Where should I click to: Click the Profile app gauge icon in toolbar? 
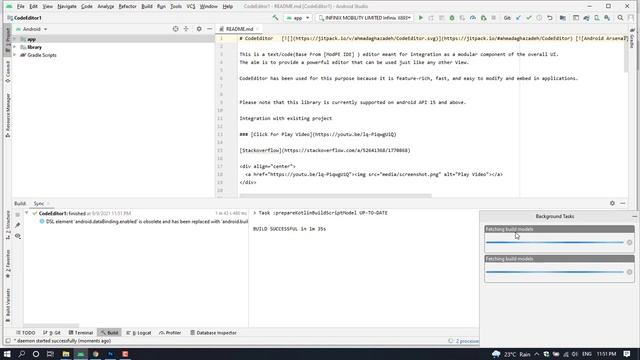tap(473, 18)
